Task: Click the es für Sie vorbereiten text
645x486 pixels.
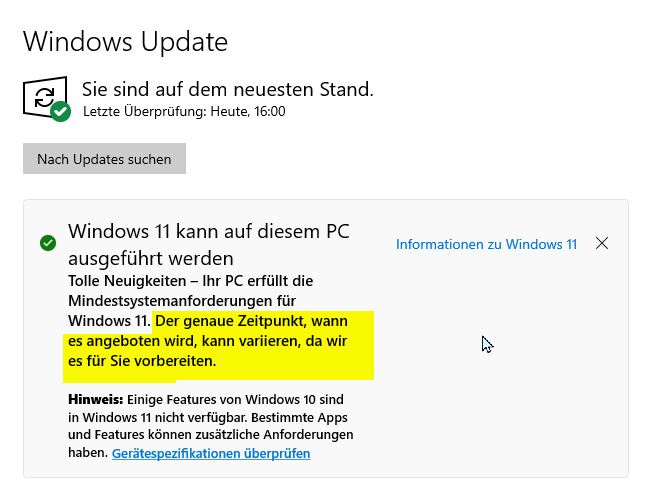Action: point(142,361)
